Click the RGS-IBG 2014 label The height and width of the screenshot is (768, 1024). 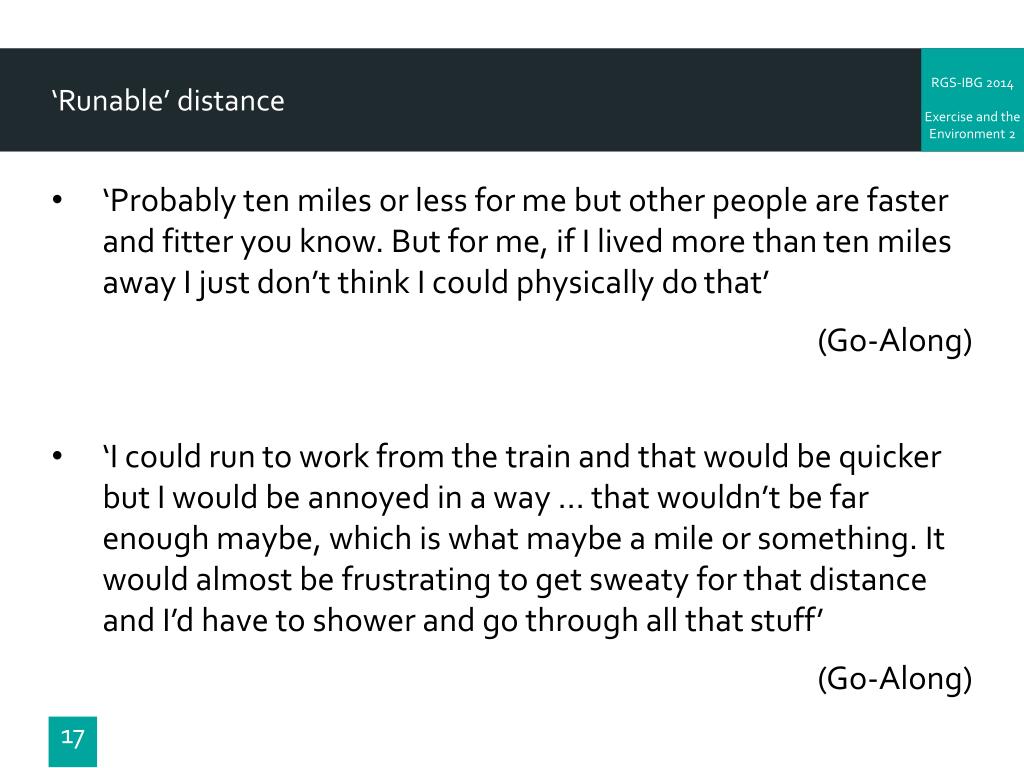[x=972, y=83]
